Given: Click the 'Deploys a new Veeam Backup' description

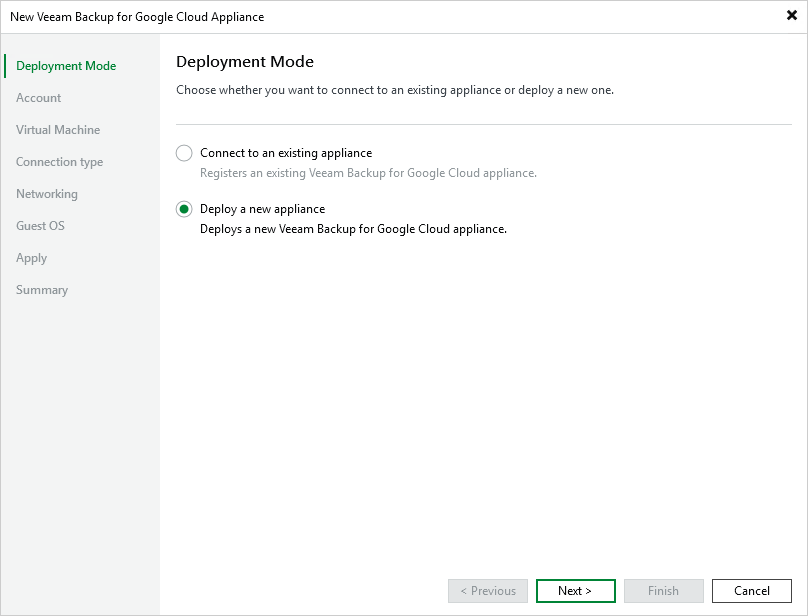Looking at the screenshot, I should (353, 229).
